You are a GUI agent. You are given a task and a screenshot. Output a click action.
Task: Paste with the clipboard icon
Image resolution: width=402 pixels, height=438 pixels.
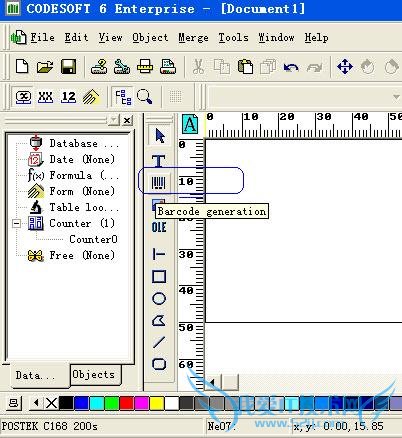245,66
